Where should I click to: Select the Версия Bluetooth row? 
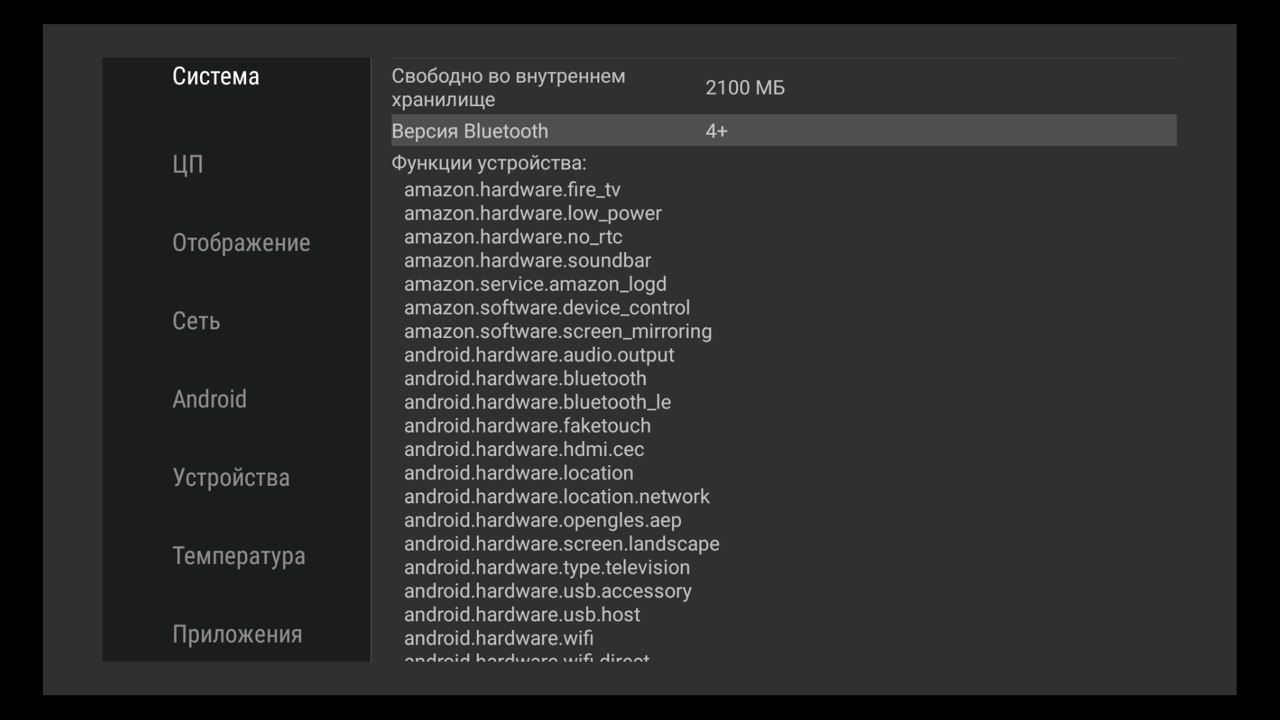[x=470, y=131]
